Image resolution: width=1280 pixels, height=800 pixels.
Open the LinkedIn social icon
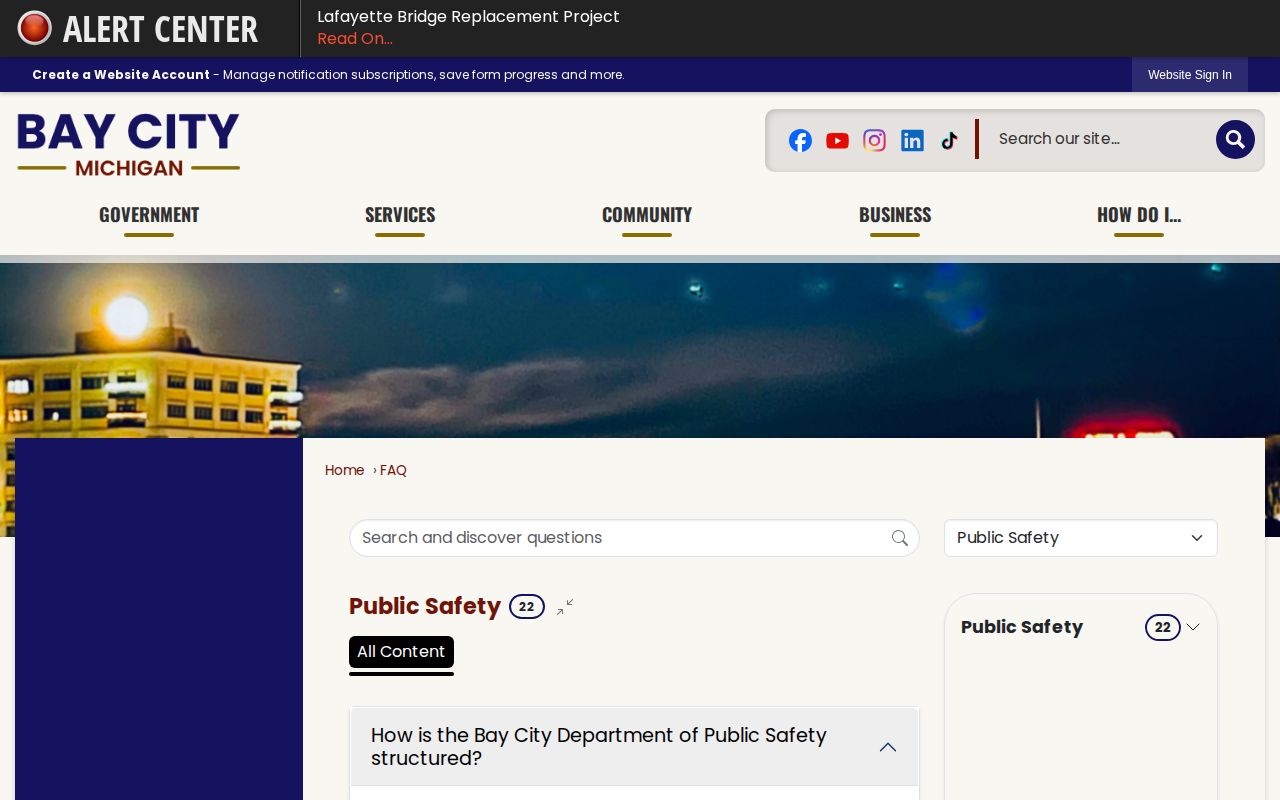pos(912,140)
